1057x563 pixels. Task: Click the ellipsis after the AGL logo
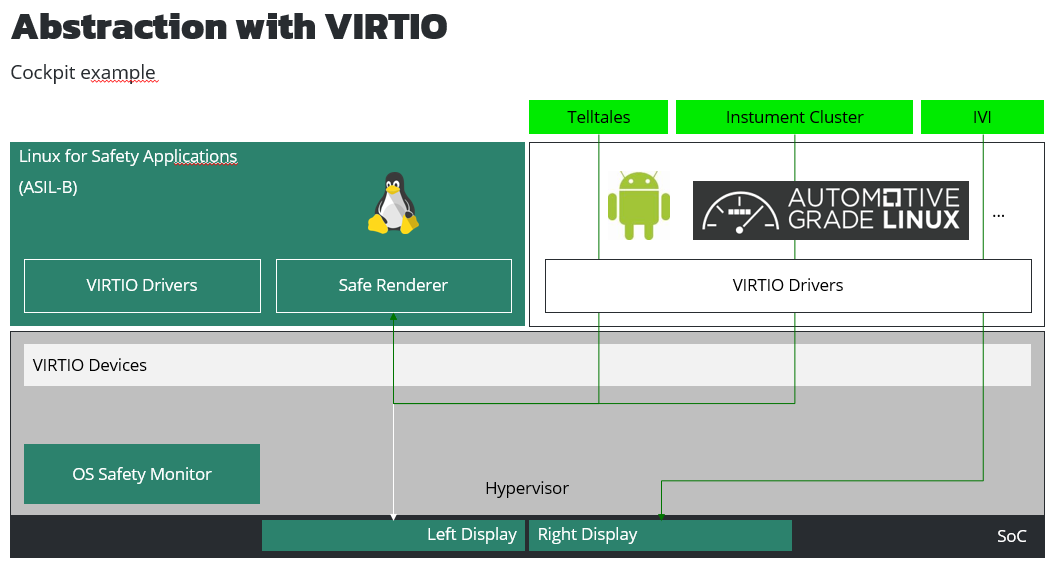tap(998, 214)
